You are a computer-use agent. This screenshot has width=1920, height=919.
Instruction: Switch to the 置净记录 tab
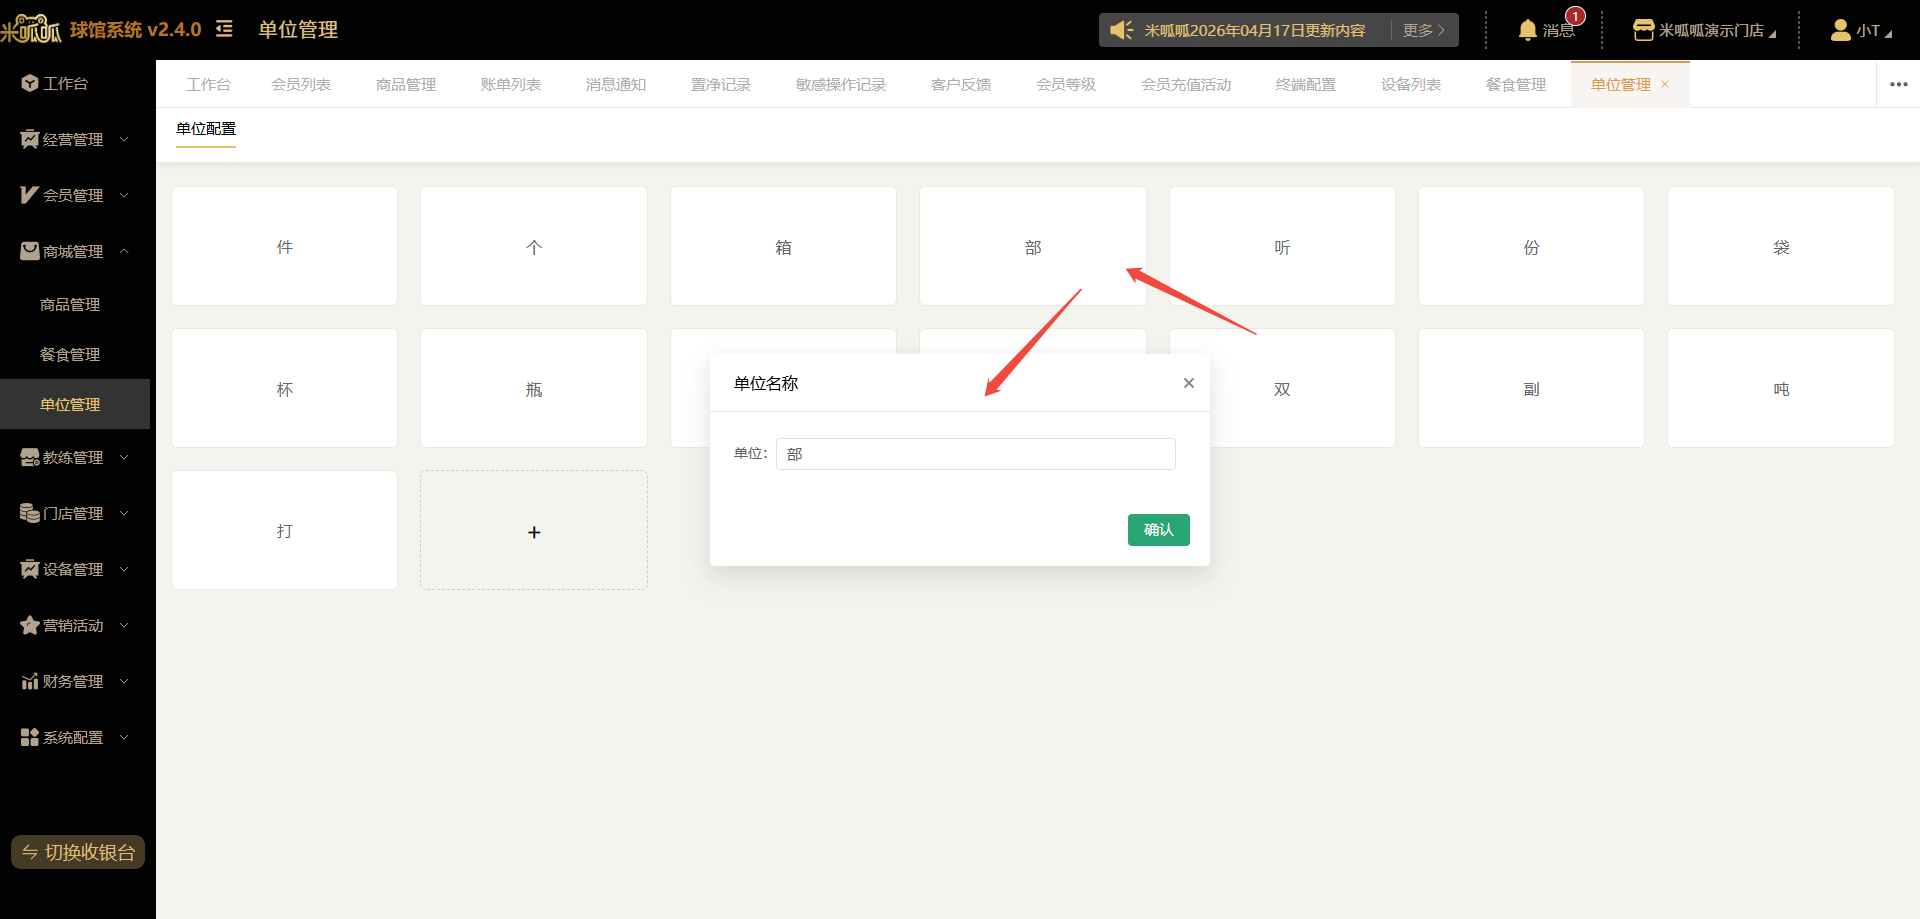click(x=721, y=84)
